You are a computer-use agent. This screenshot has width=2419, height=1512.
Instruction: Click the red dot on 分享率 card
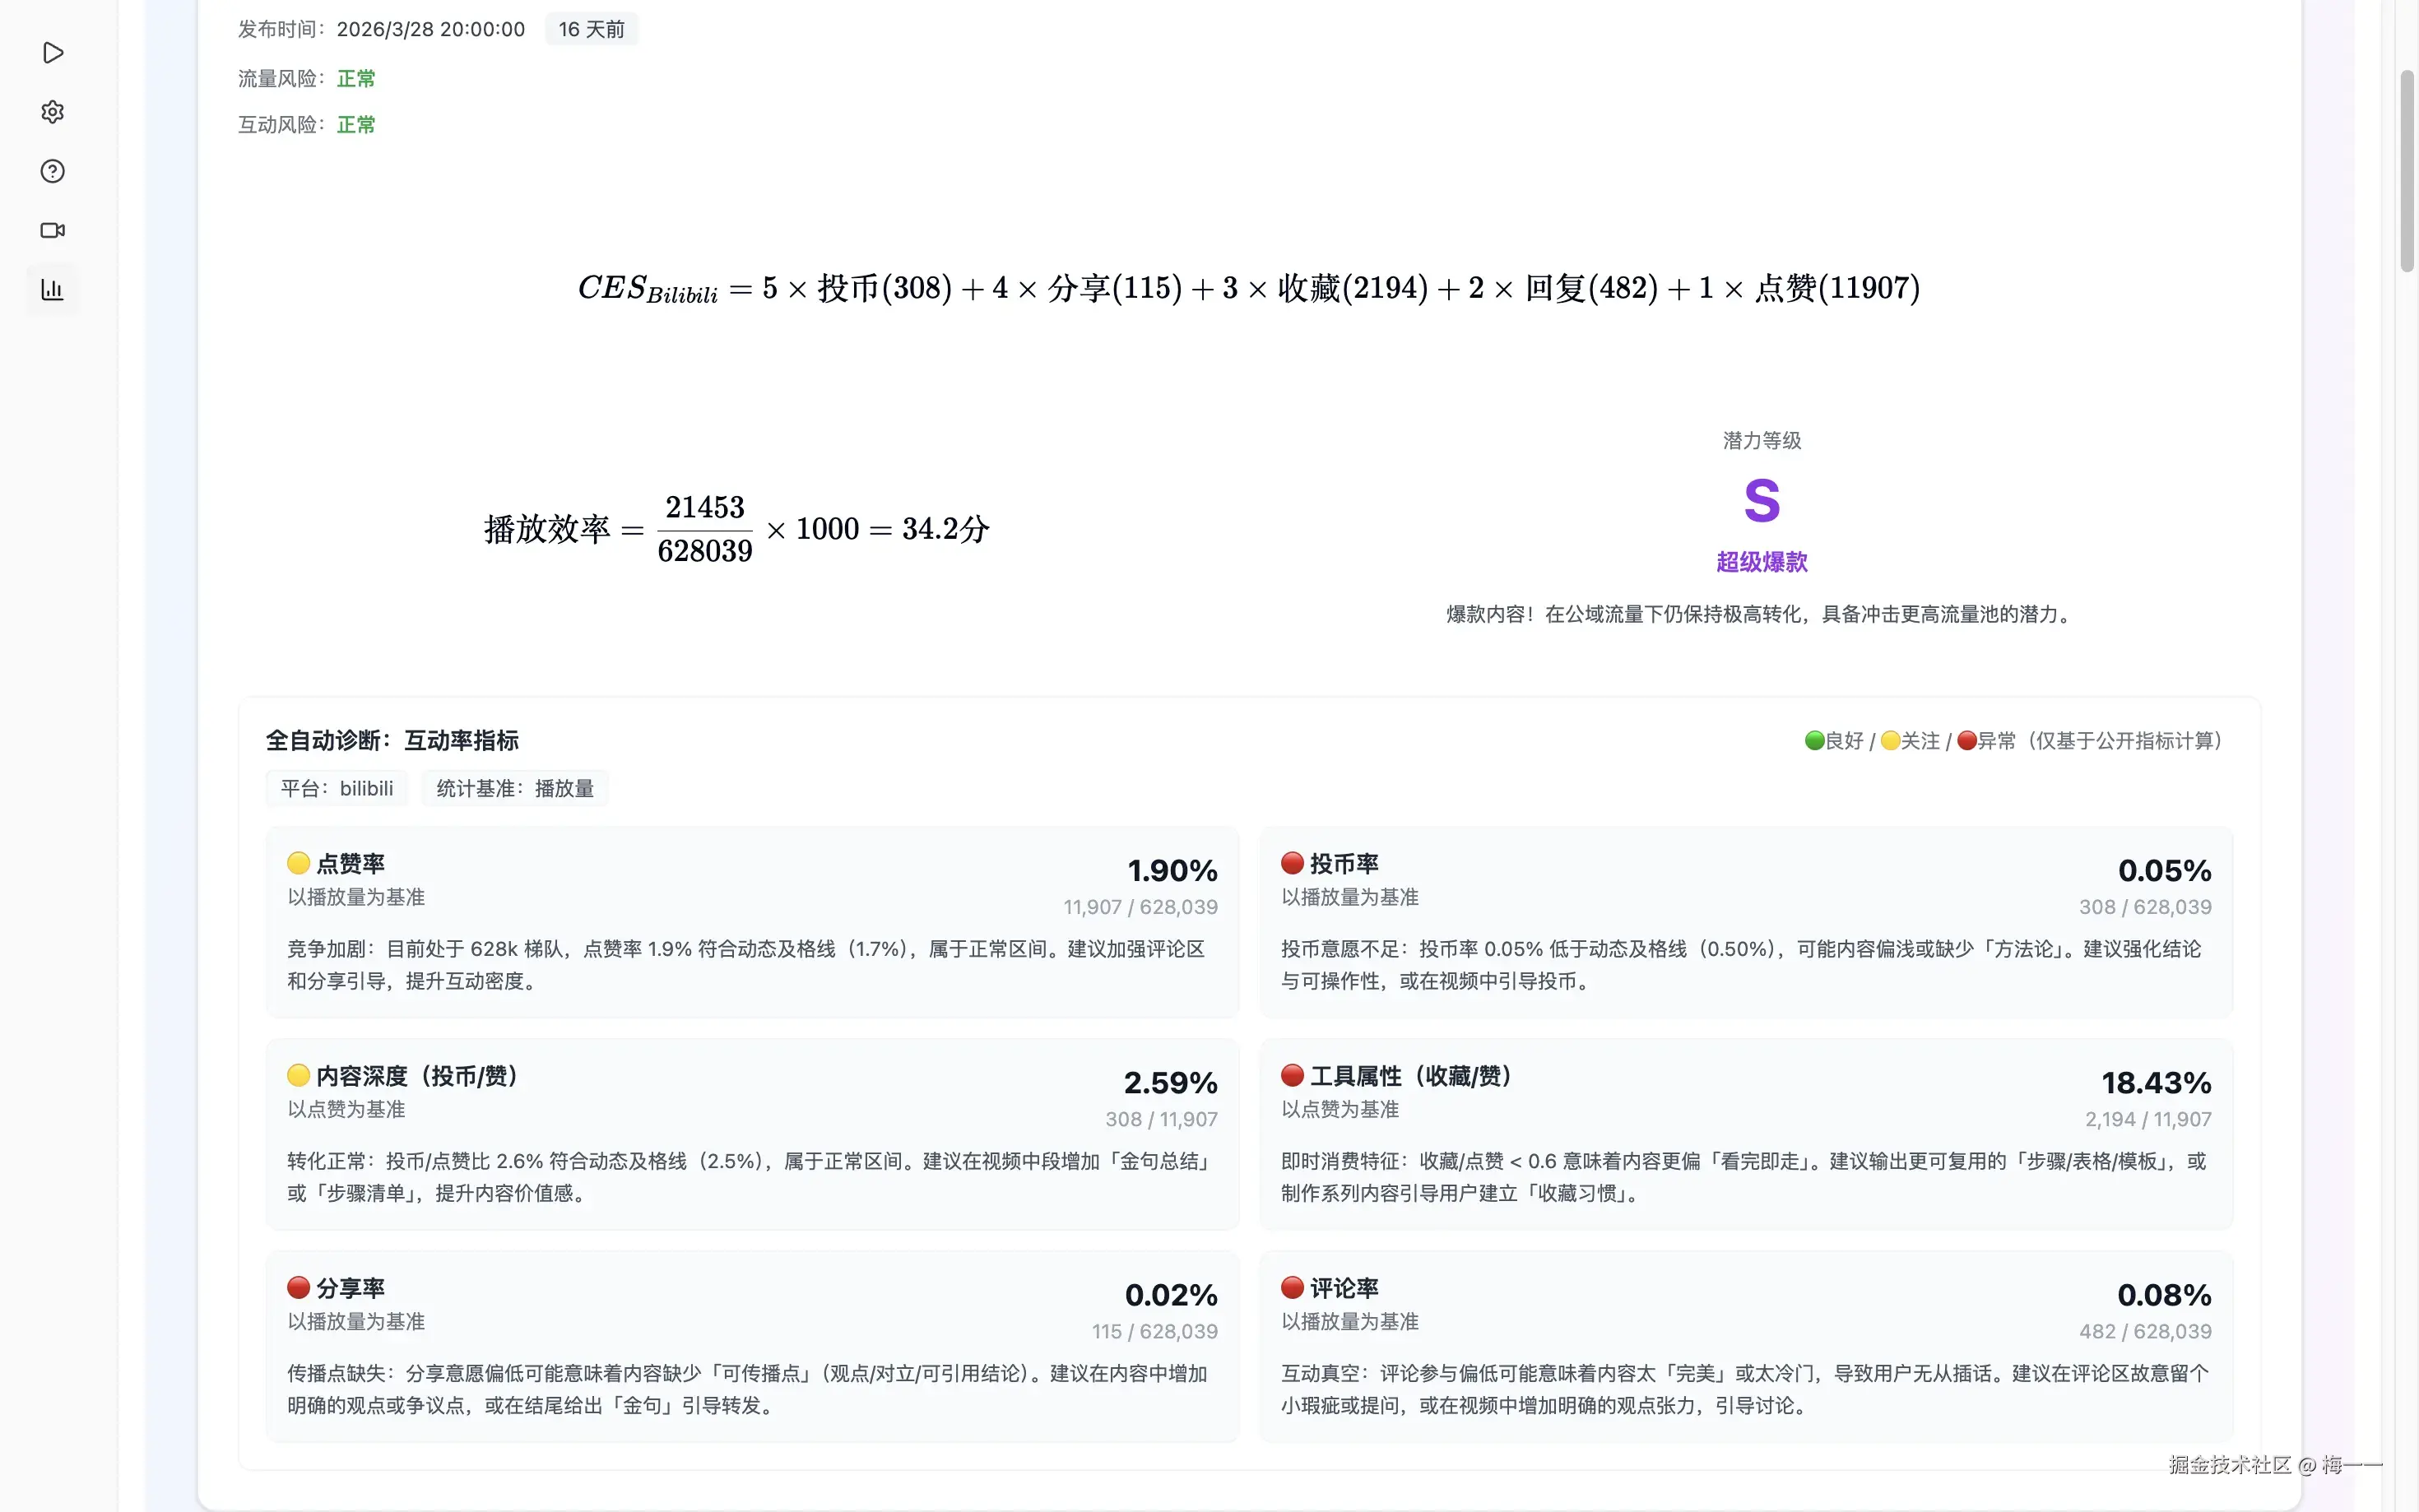(x=298, y=1287)
